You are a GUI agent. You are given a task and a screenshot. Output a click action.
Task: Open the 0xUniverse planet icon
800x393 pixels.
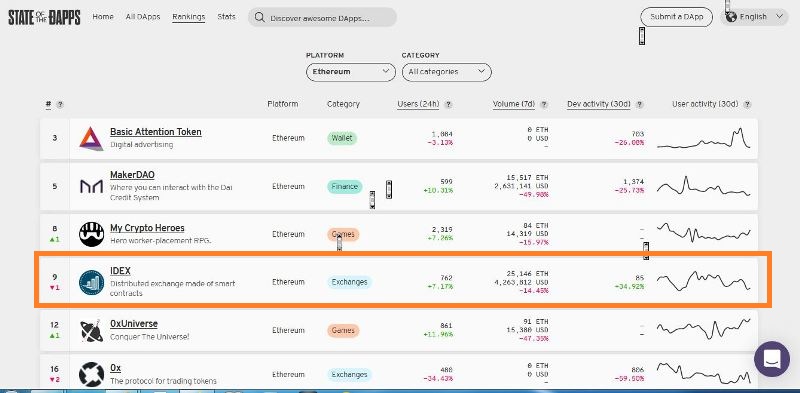(91, 331)
